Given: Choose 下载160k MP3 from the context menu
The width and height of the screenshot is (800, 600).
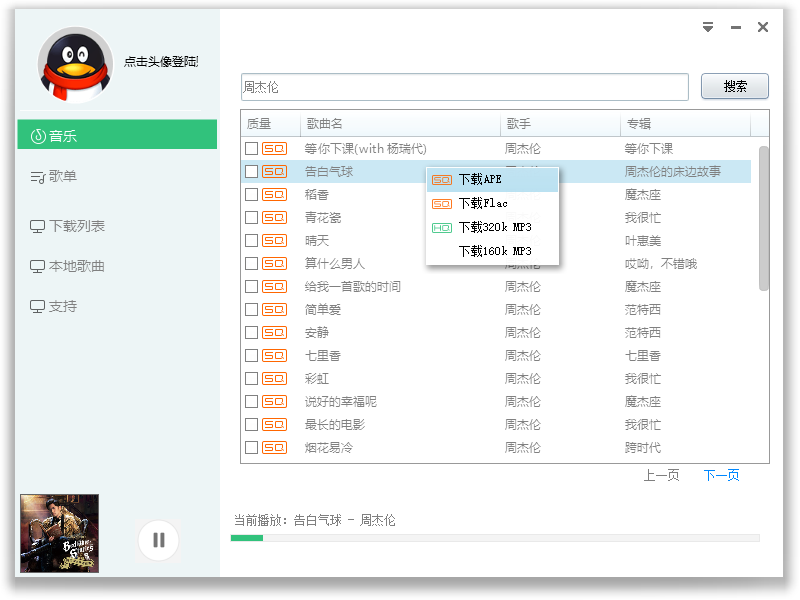Looking at the screenshot, I should [492, 251].
